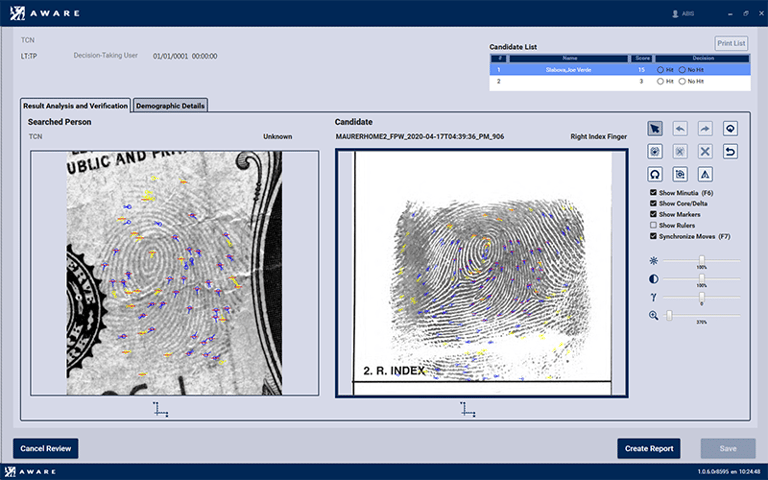Viewport: 768px width, 480px height.
Task: Disable Synchronize Moves checkbox
Action: [653, 236]
